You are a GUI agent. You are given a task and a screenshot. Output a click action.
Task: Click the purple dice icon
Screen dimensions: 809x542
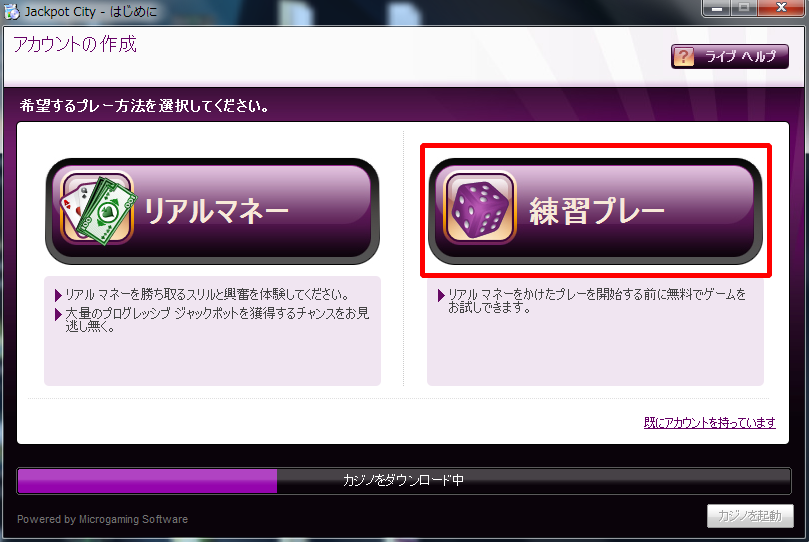point(479,208)
